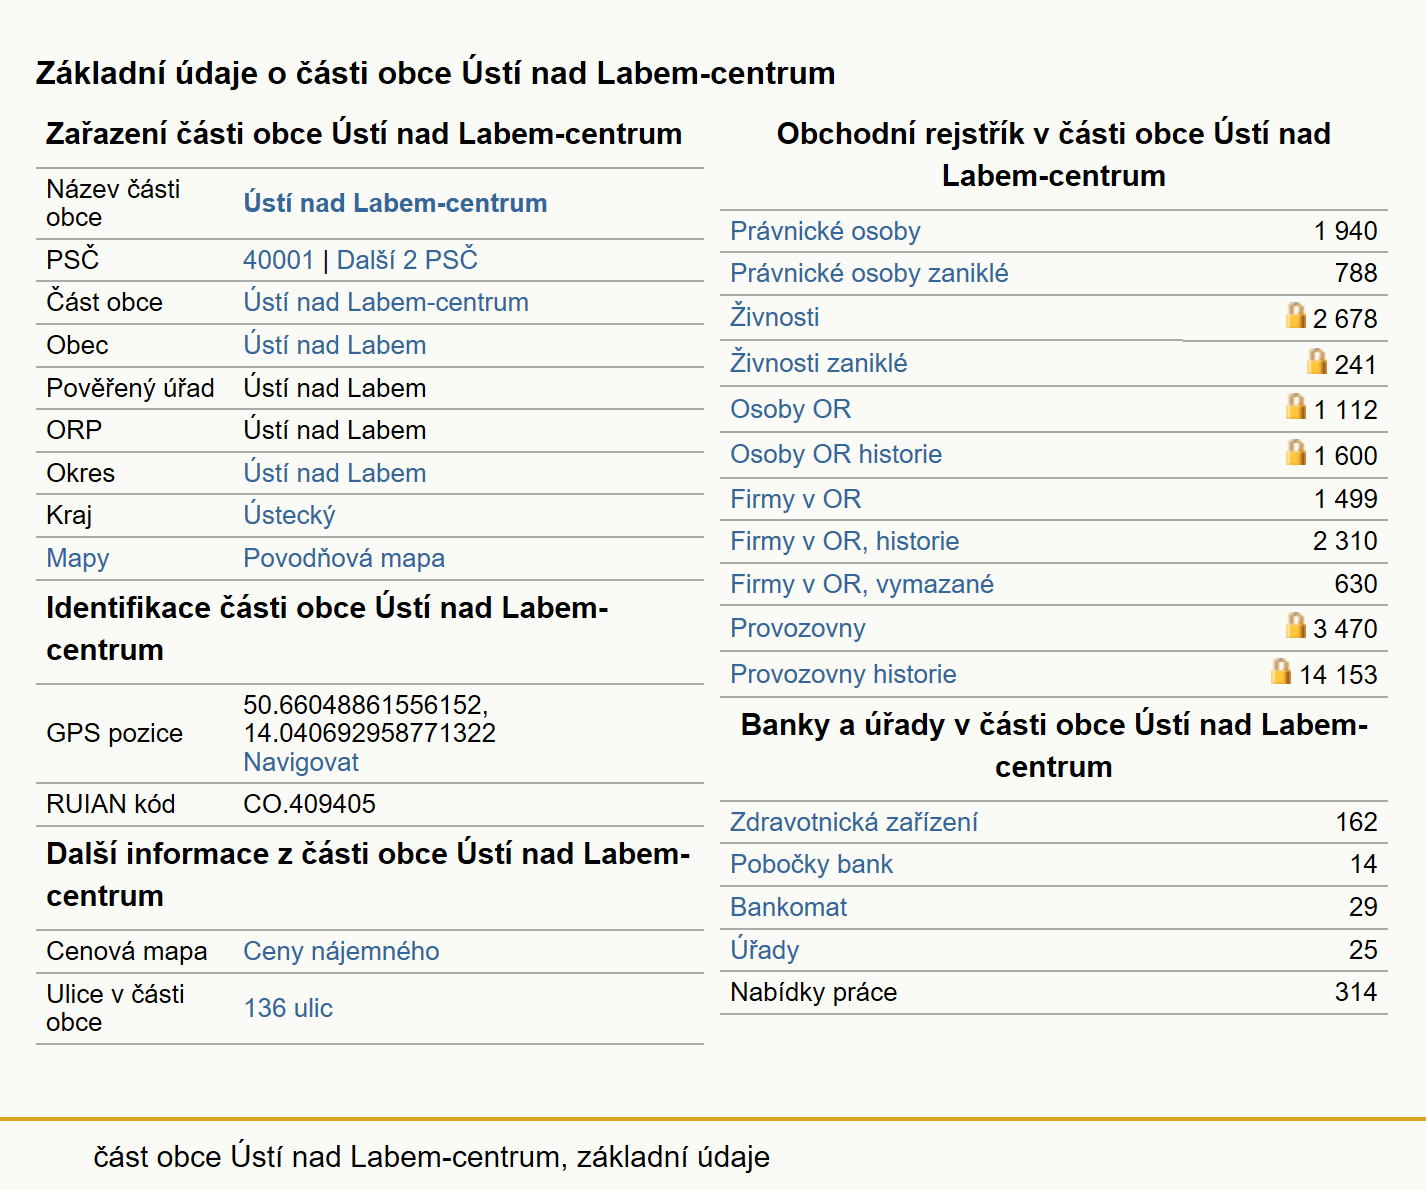1426x1190 pixels.
Task: Click the lock icon beside Provozovny 3 470
Action: (1296, 625)
